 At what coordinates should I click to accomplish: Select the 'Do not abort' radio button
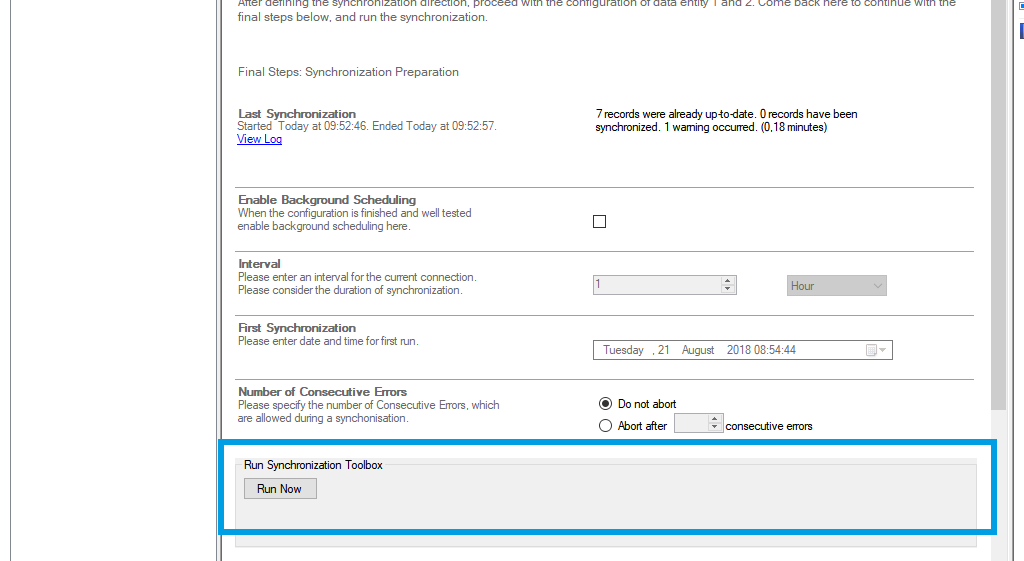[x=605, y=404]
